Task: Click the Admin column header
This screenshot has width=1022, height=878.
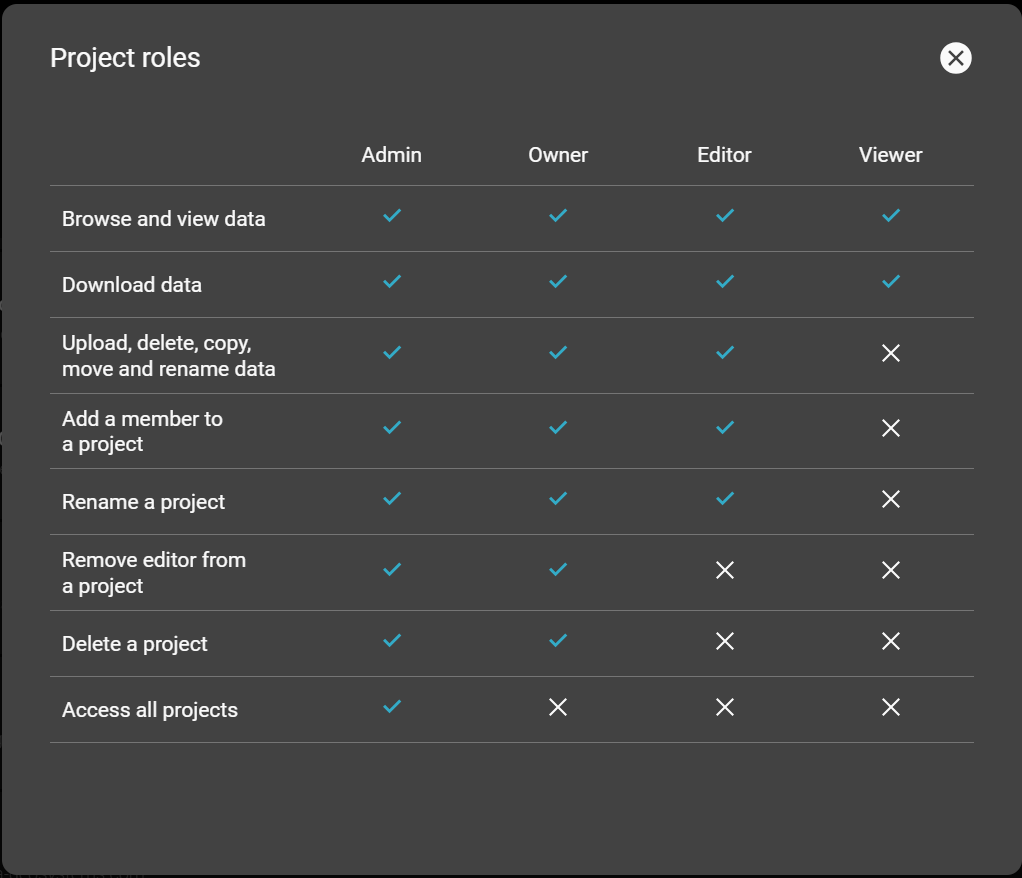Action: 391,155
